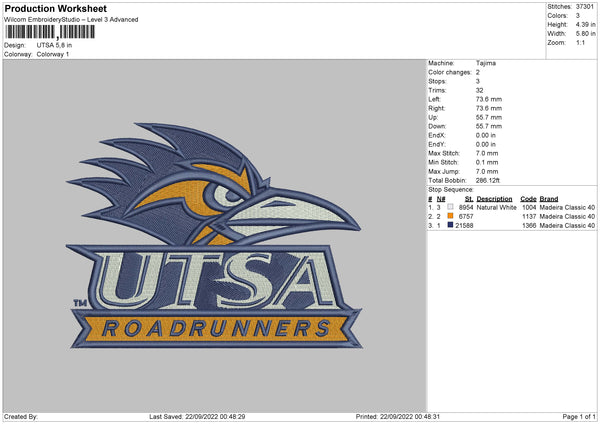Select the Machine value Tajima
This screenshot has width=600, height=424.
(487, 63)
